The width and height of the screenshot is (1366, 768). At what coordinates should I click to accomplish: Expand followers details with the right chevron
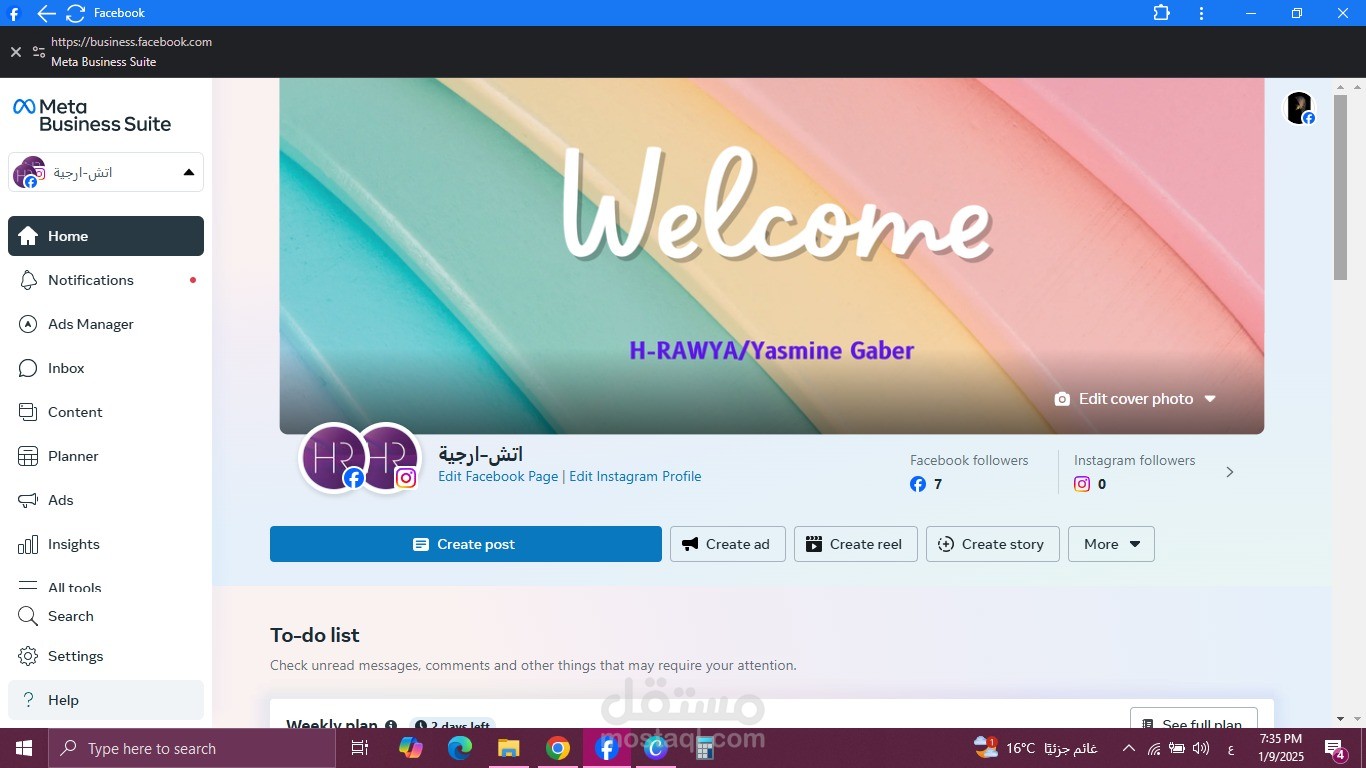[1230, 472]
